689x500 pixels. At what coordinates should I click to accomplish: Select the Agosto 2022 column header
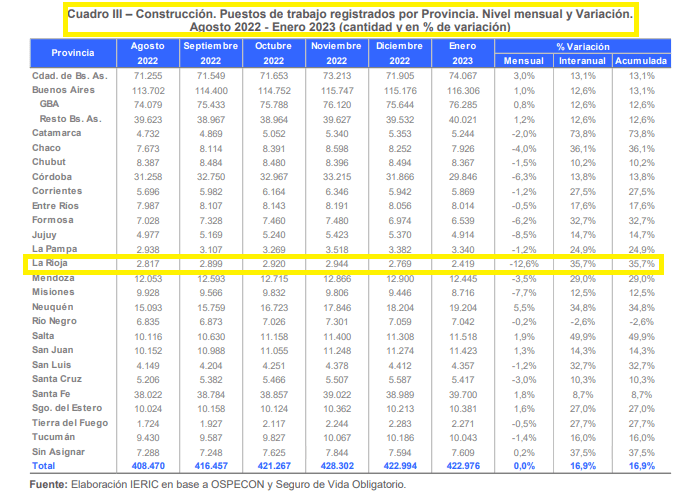(148, 53)
